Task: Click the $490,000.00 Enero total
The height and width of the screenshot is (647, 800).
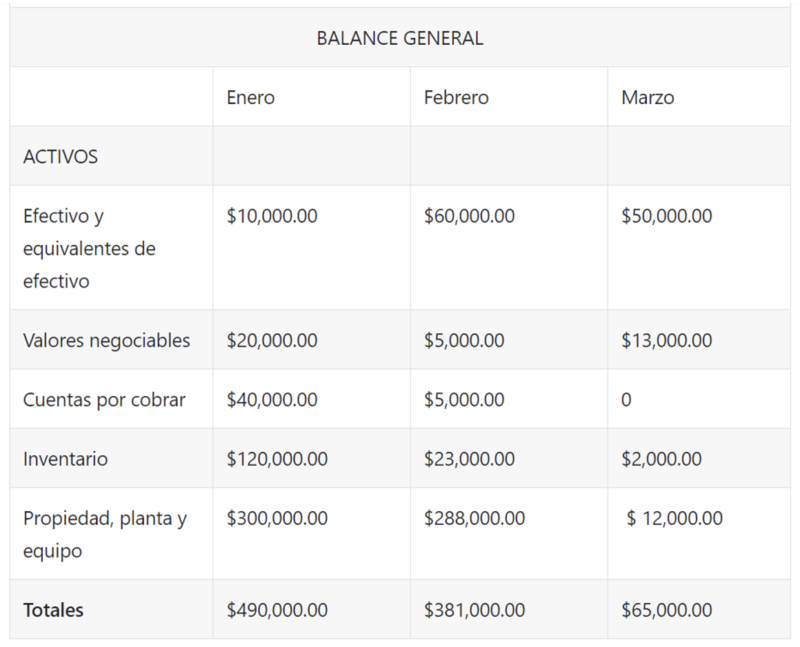Action: 277,610
